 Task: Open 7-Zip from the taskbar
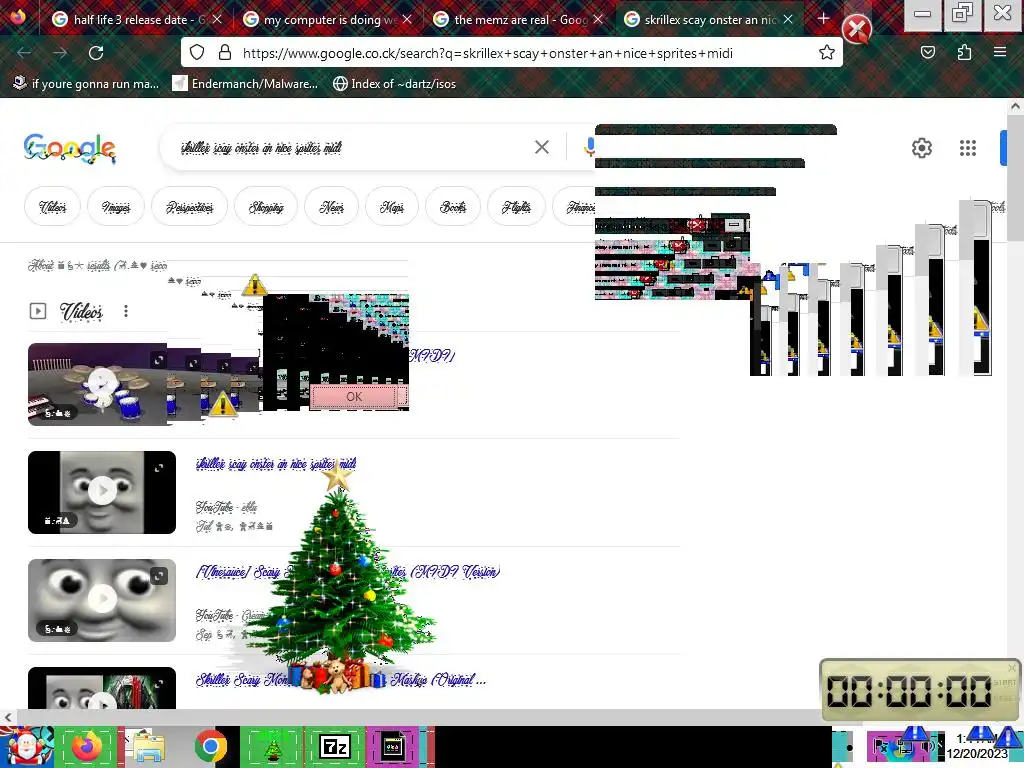[x=334, y=746]
